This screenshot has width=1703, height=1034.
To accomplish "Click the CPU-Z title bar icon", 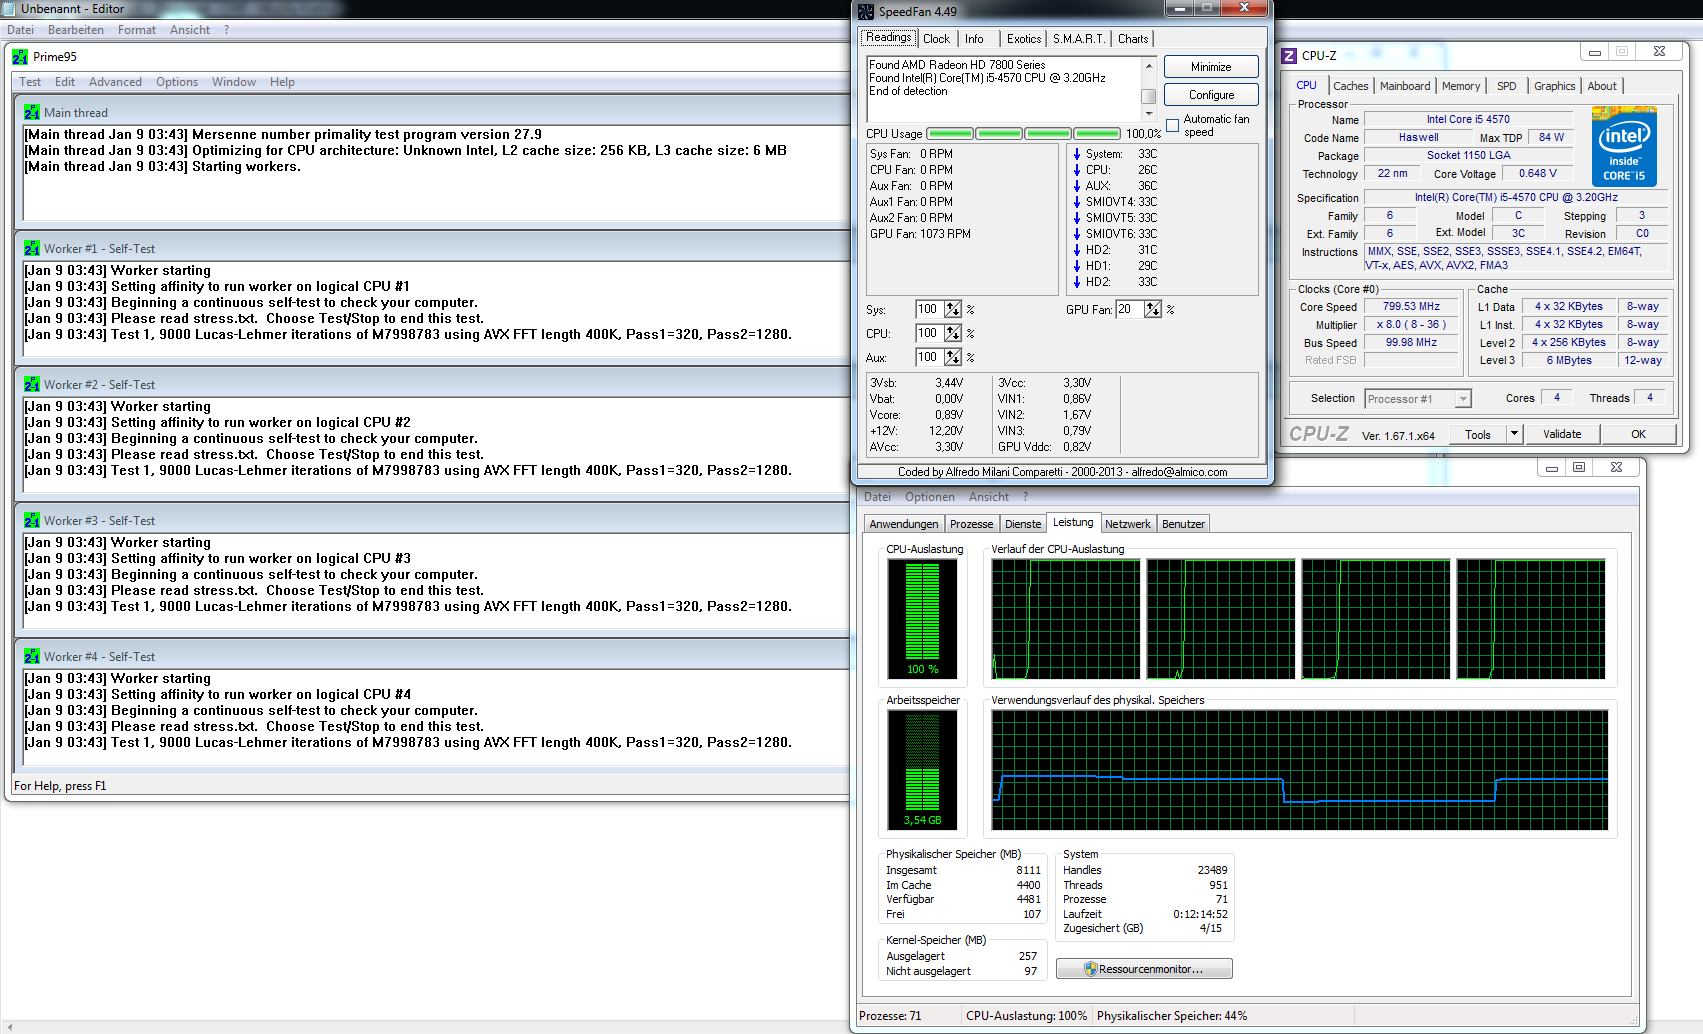I will click(1290, 56).
